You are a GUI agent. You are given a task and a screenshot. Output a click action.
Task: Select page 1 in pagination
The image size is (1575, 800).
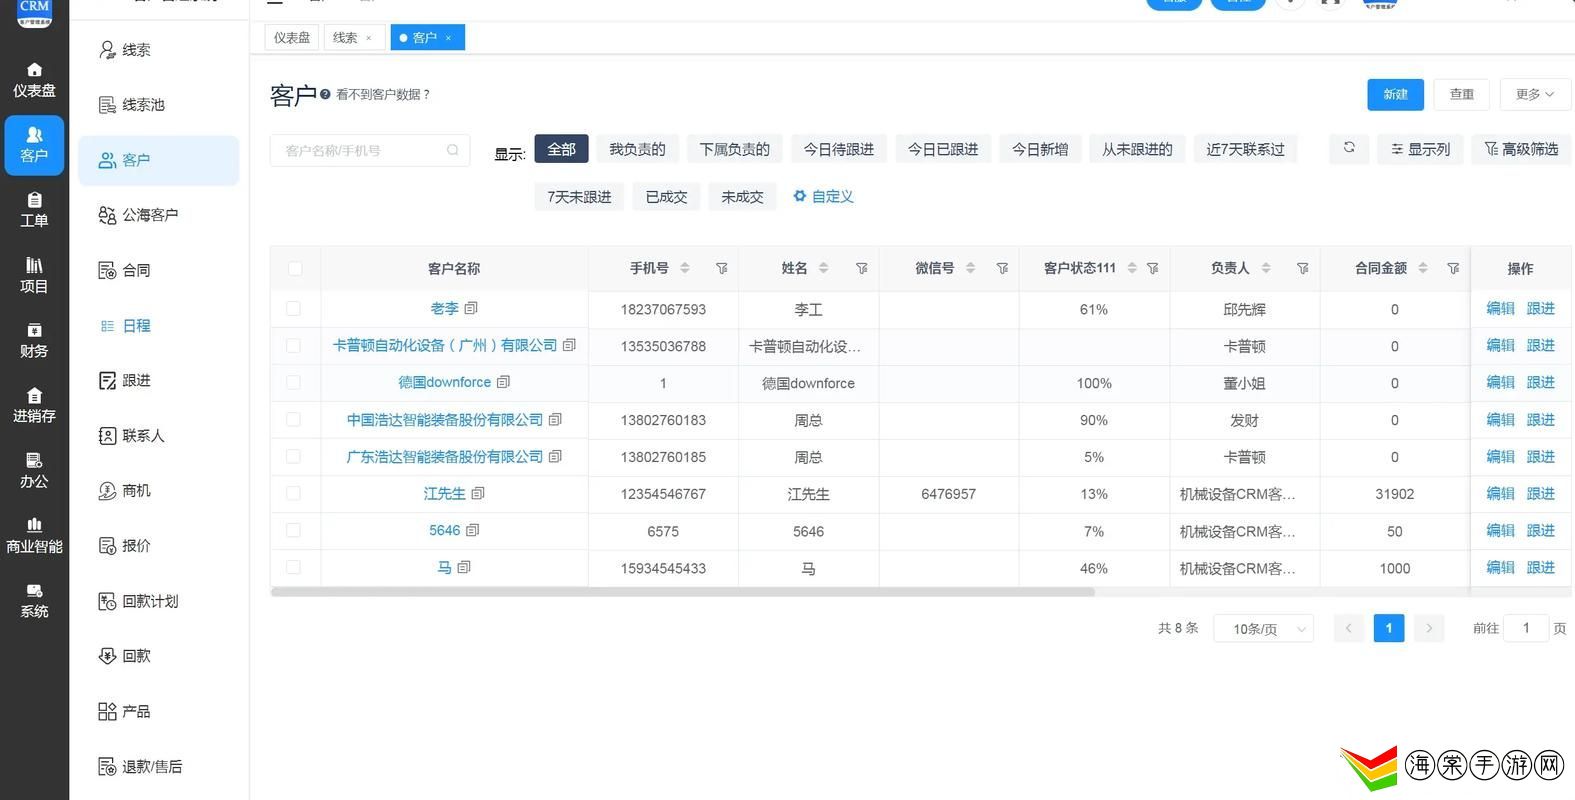click(1388, 628)
